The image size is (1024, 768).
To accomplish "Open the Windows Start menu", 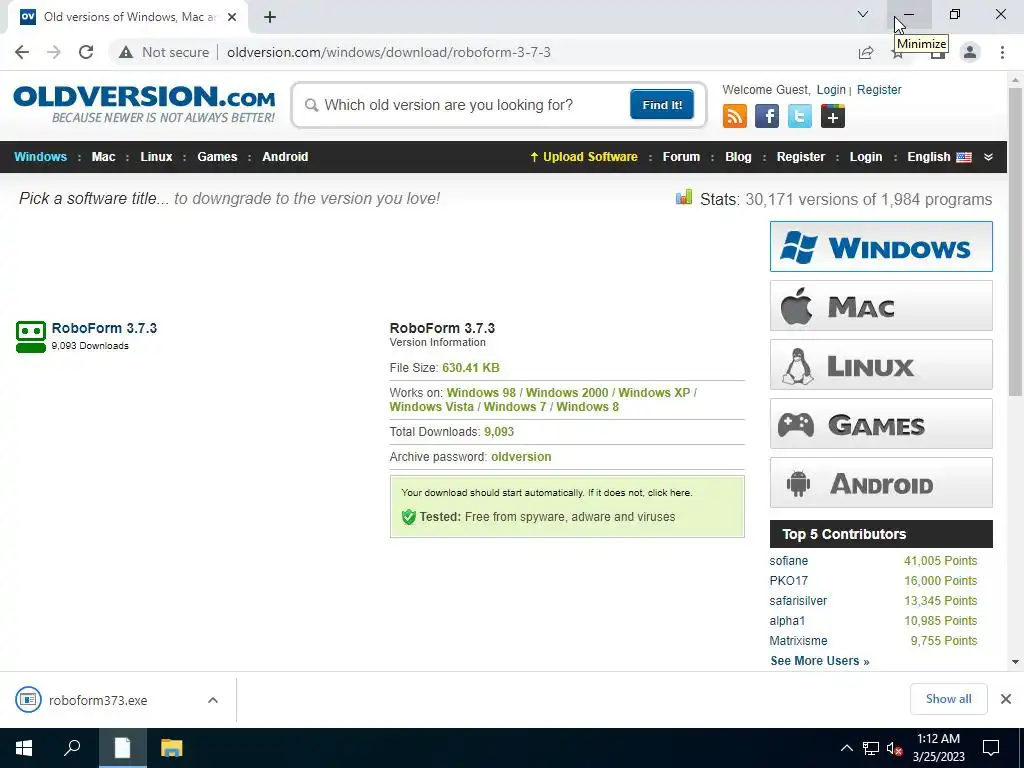I will point(24,748).
